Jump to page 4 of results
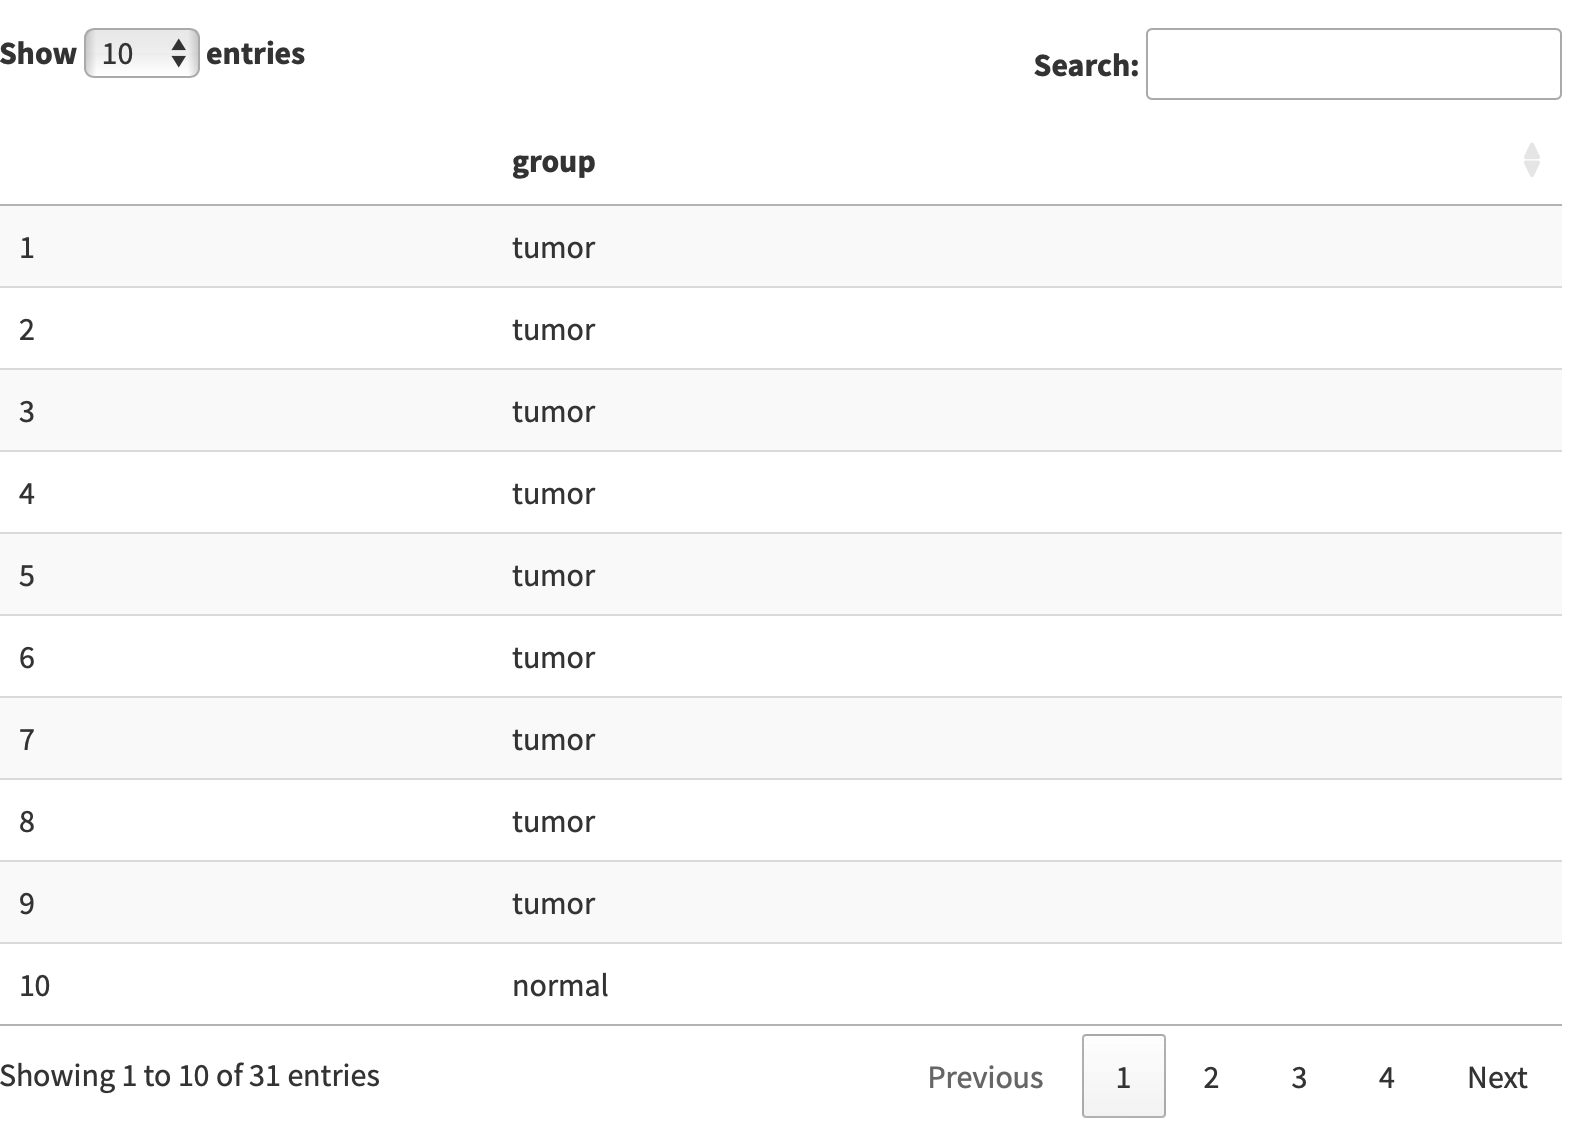 point(1386,1076)
